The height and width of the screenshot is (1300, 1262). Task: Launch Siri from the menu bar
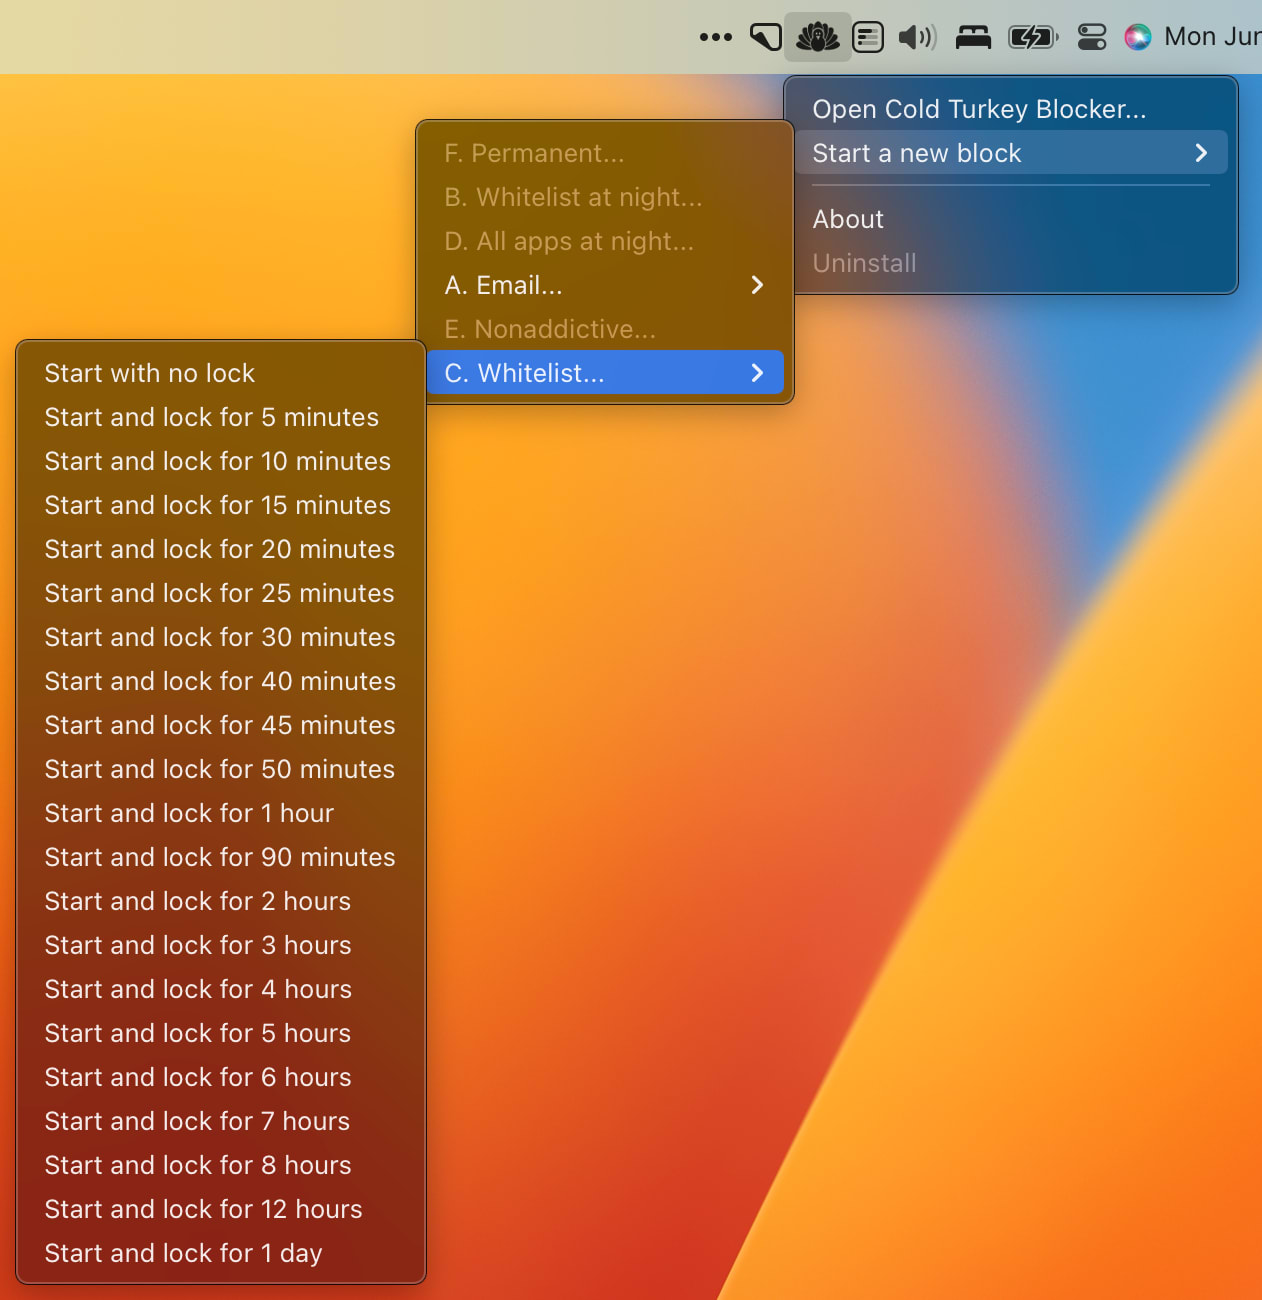[x=1138, y=37]
